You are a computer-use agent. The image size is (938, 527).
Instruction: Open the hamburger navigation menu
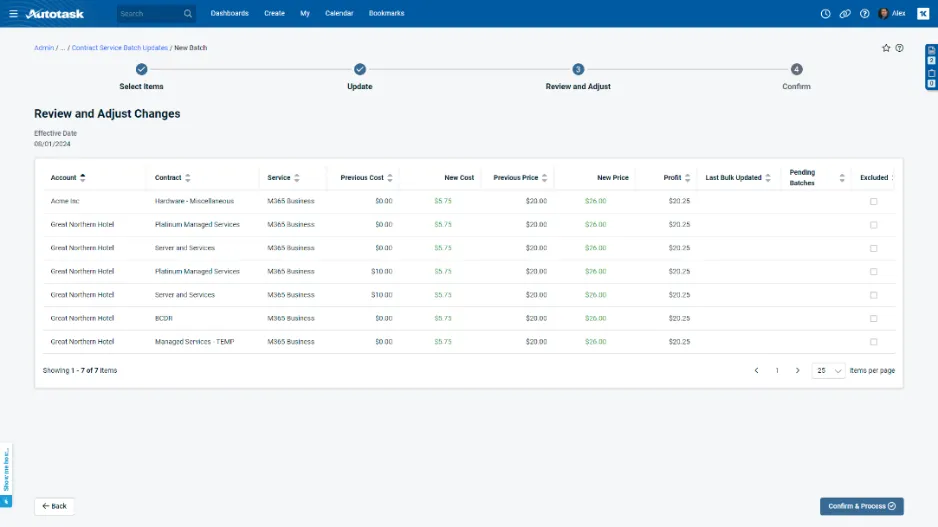click(13, 14)
